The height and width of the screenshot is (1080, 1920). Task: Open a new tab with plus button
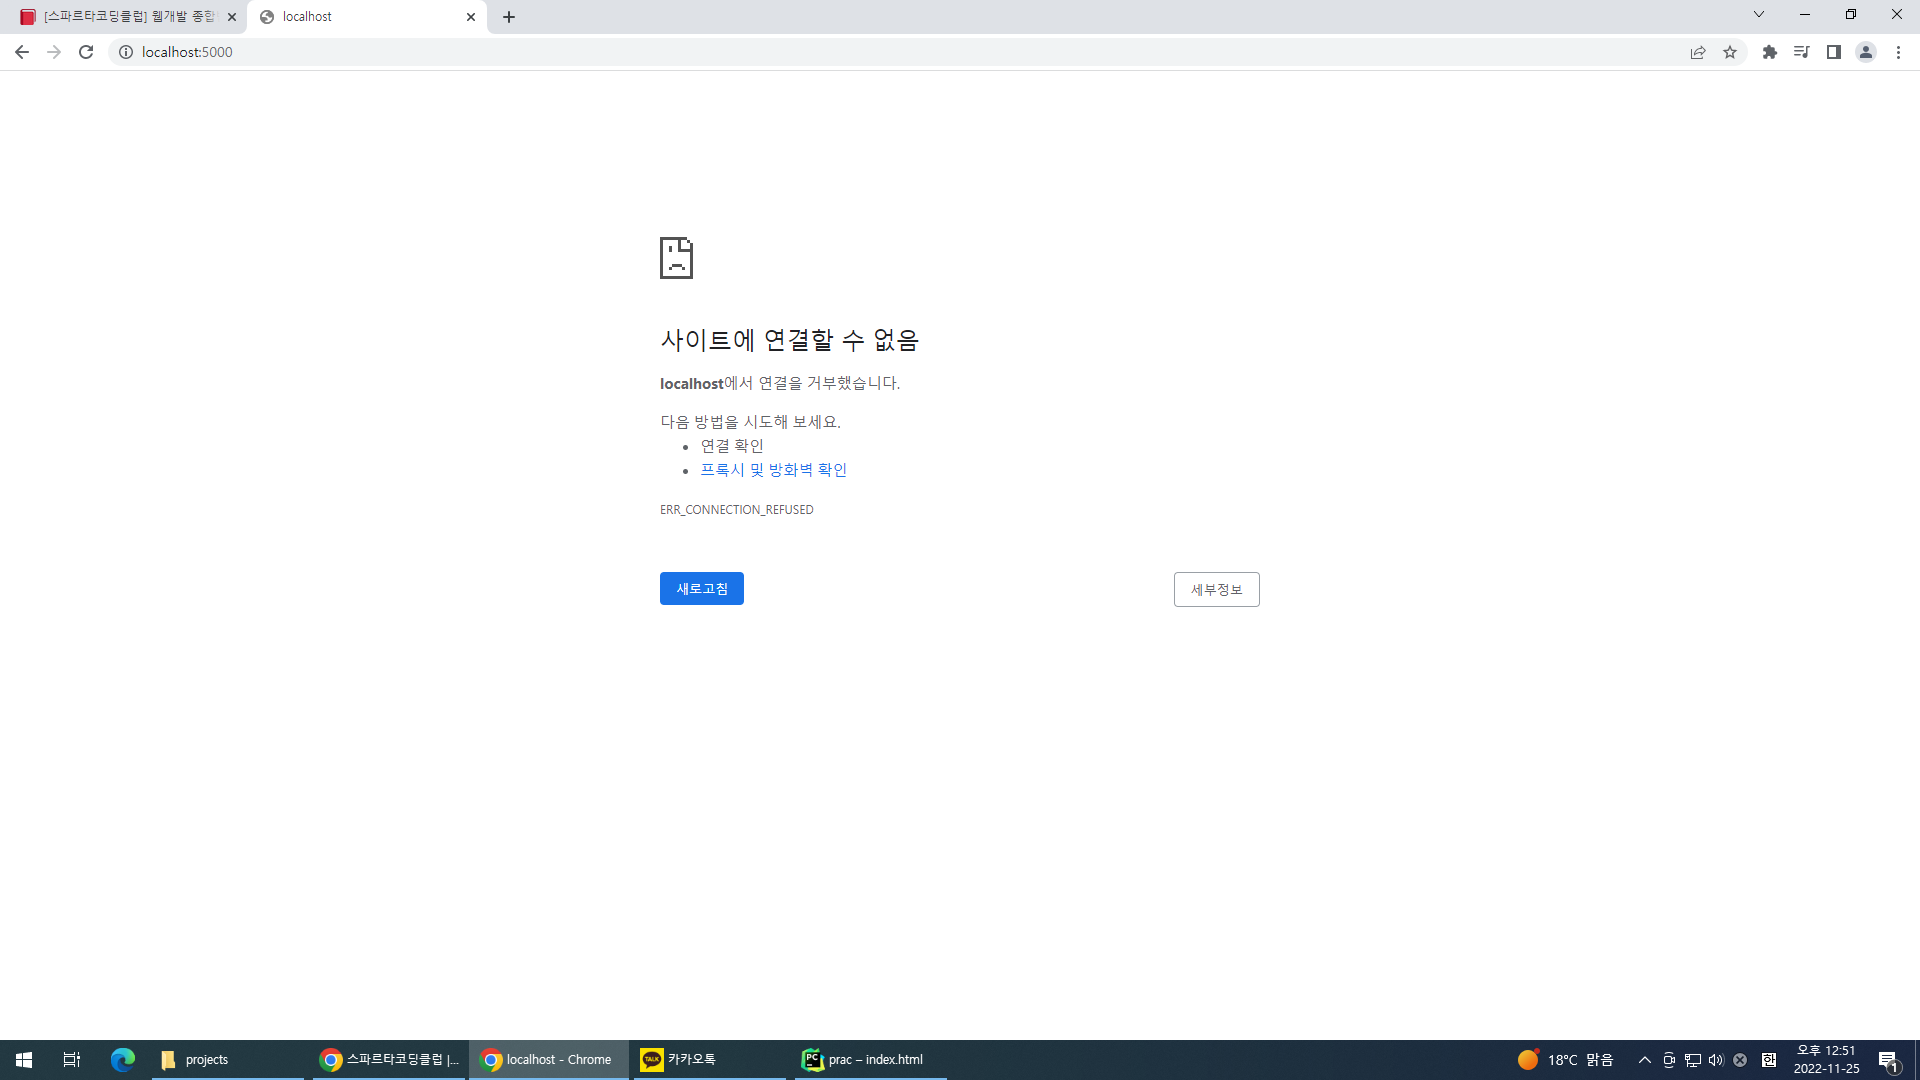pyautogui.click(x=509, y=17)
